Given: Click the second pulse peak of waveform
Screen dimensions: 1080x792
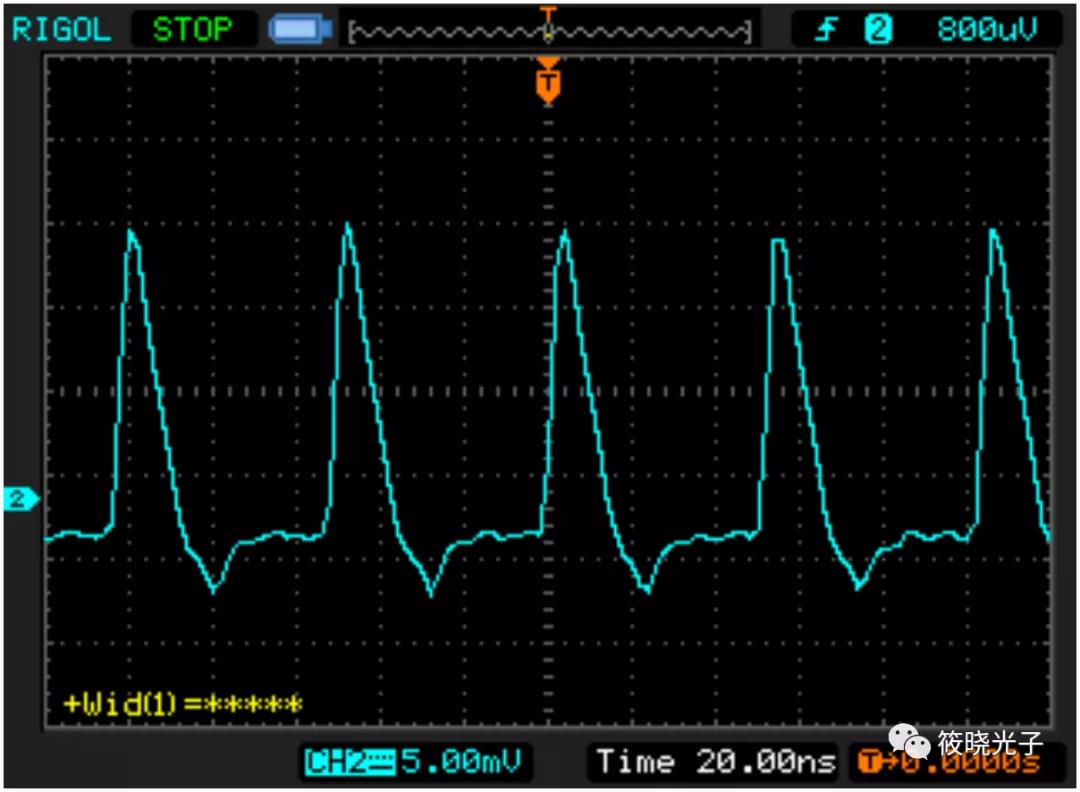Looking at the screenshot, I should point(348,225).
